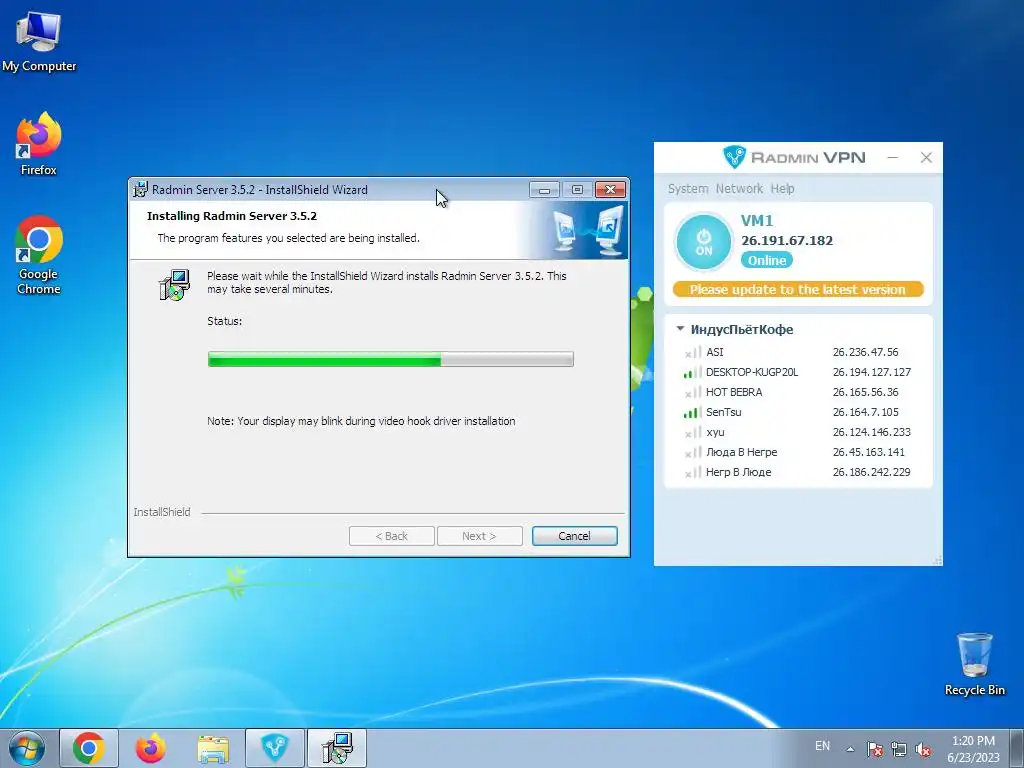Viewport: 1024px width, 768px height.
Task: Click the muted volume tray icon
Action: [x=923, y=749]
